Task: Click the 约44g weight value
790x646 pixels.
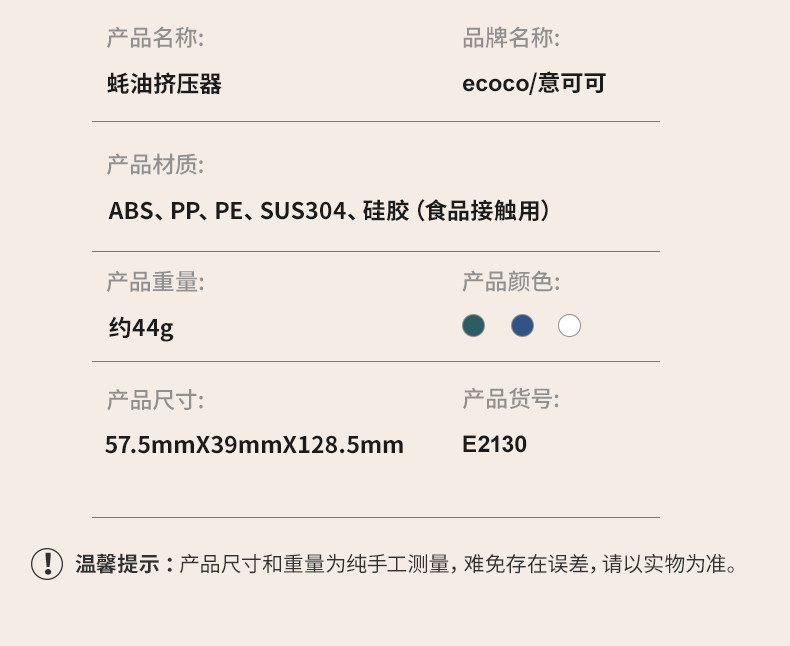Action: click(141, 327)
